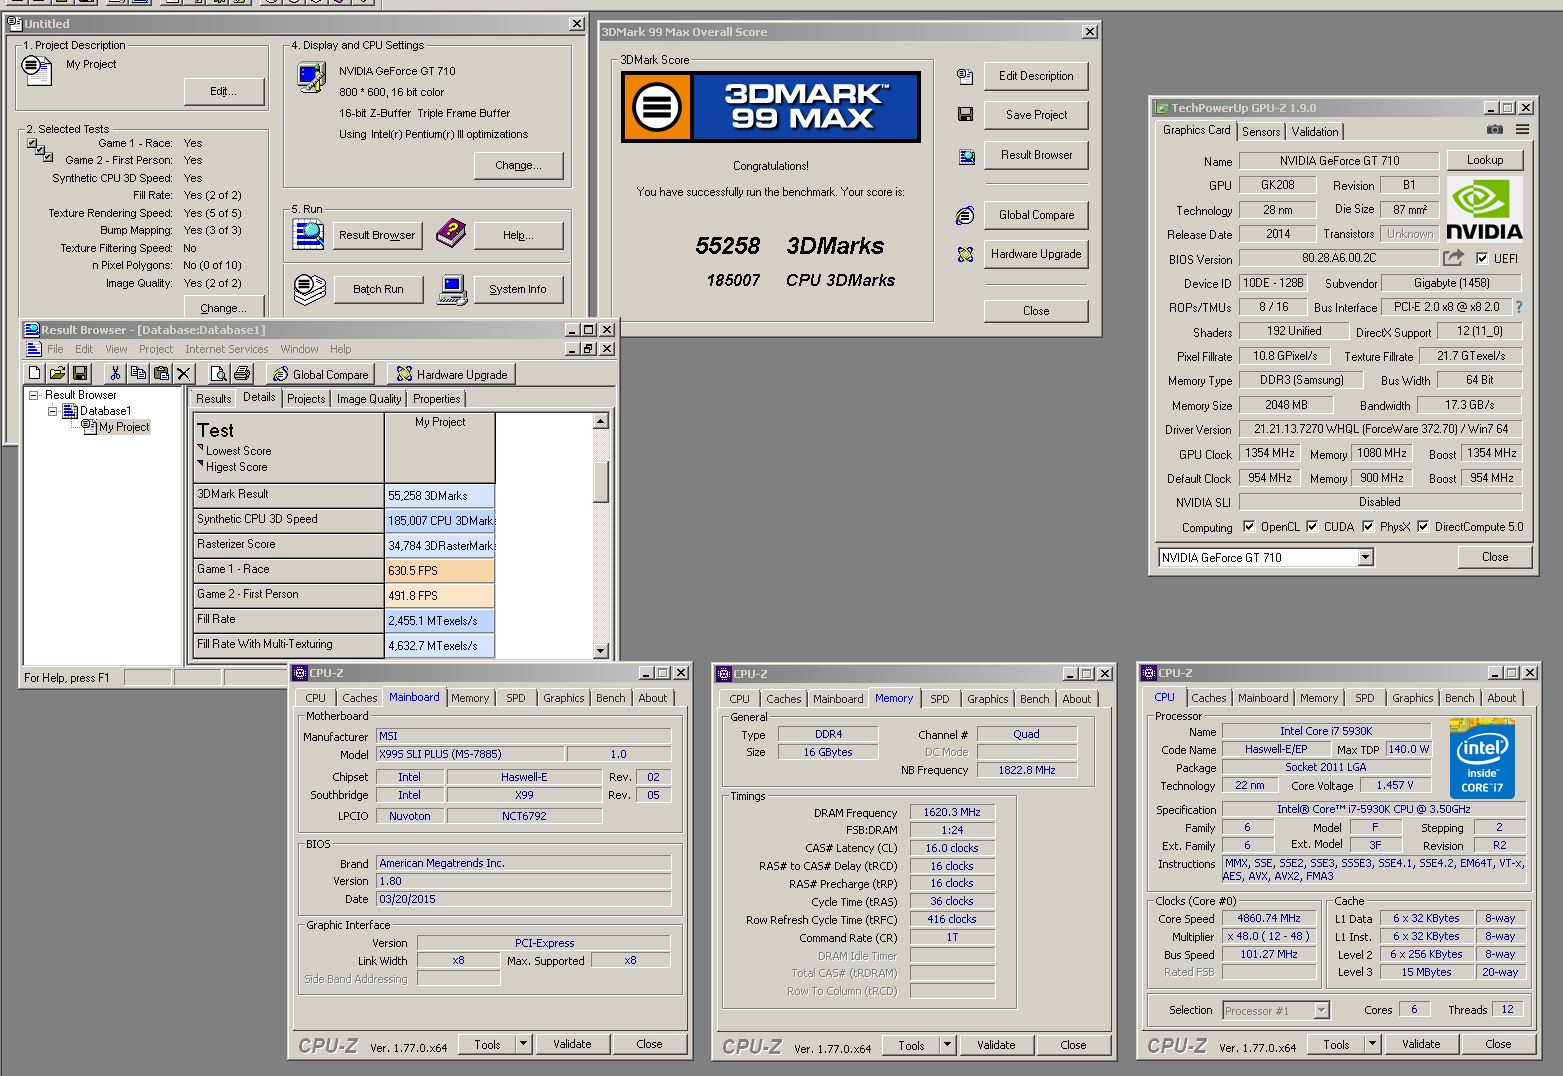Click Edit Description icon in score window
The image size is (1563, 1076).
click(965, 76)
